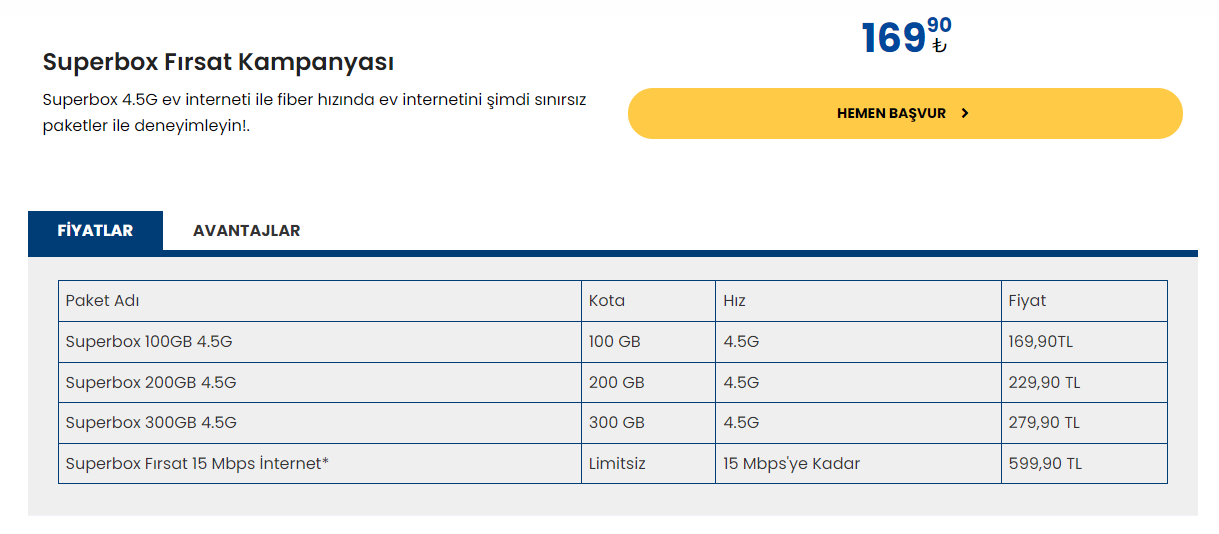The image size is (1219, 534).
Task: Click the Fiyat column header
Action: [1027, 301]
